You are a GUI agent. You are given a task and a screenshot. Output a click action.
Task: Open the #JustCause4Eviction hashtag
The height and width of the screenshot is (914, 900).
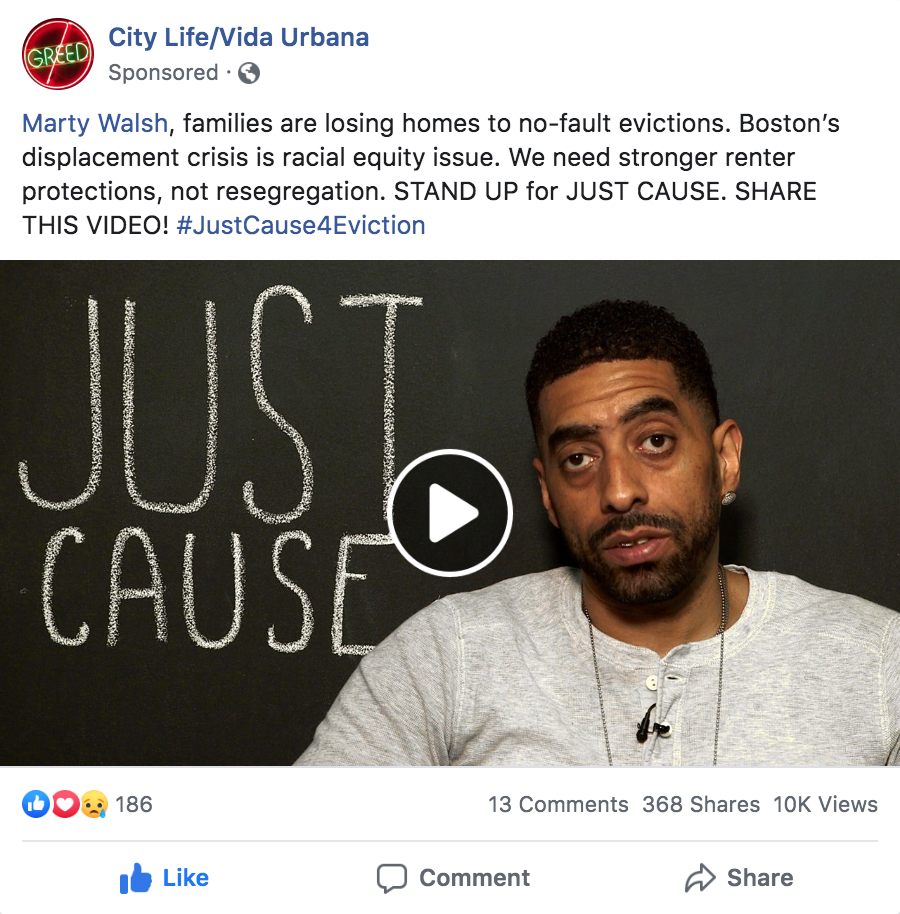click(x=301, y=225)
